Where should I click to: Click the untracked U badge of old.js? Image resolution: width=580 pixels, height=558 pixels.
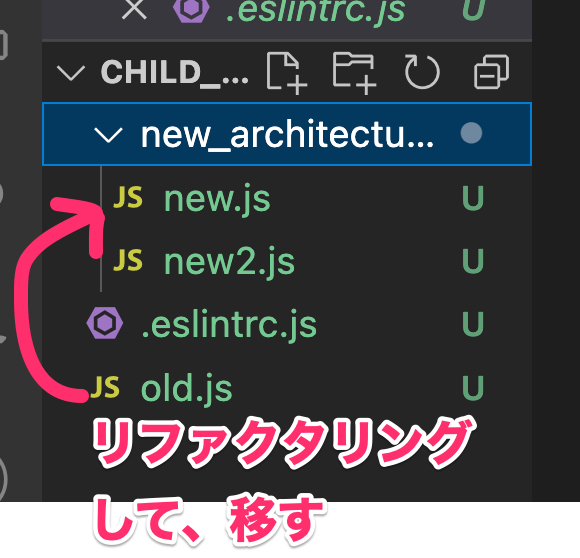tap(473, 388)
